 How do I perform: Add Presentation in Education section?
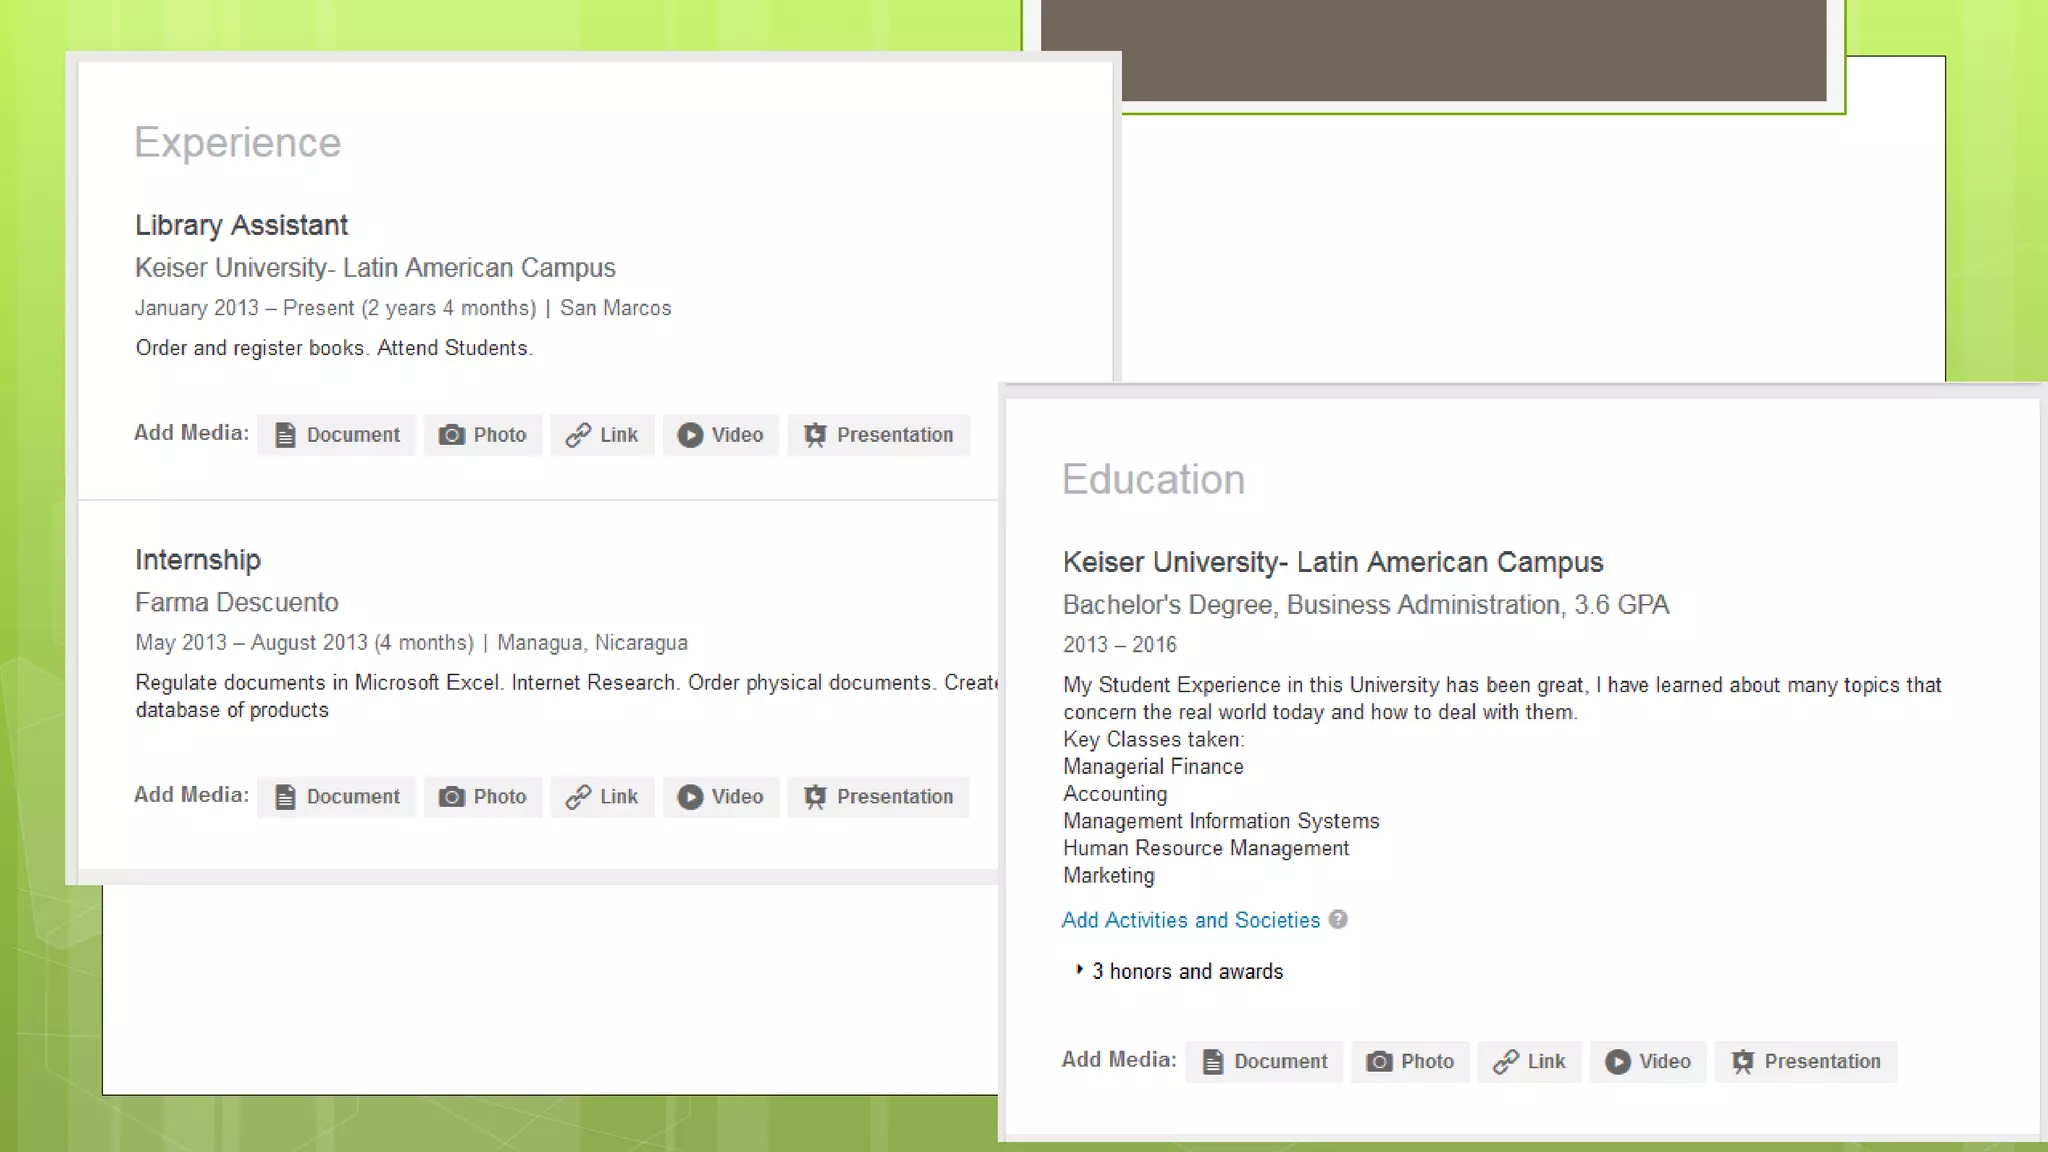coord(1806,1062)
